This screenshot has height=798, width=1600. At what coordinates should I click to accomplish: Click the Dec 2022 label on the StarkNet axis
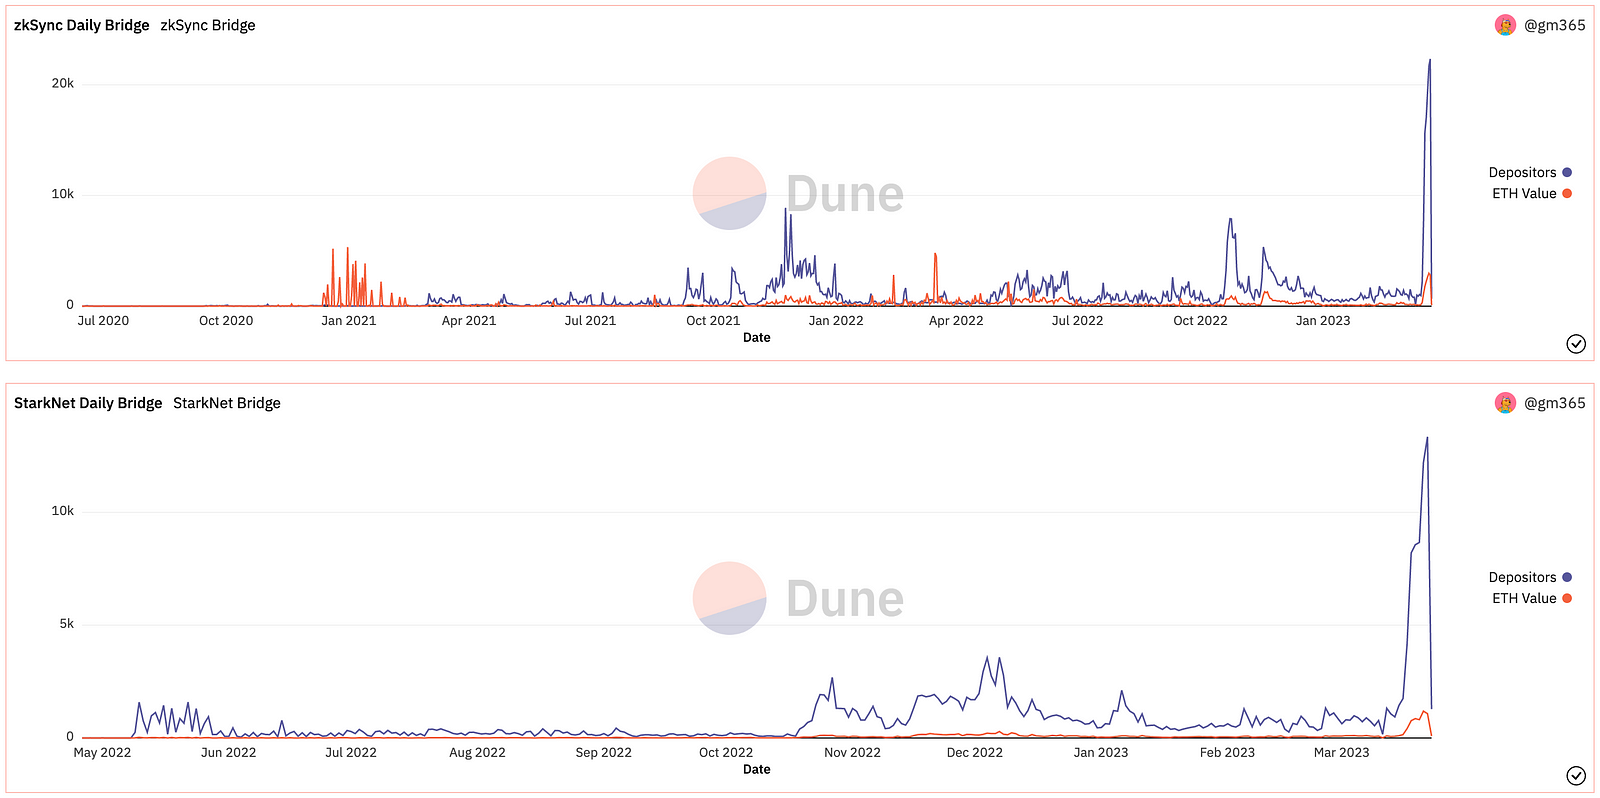975,753
